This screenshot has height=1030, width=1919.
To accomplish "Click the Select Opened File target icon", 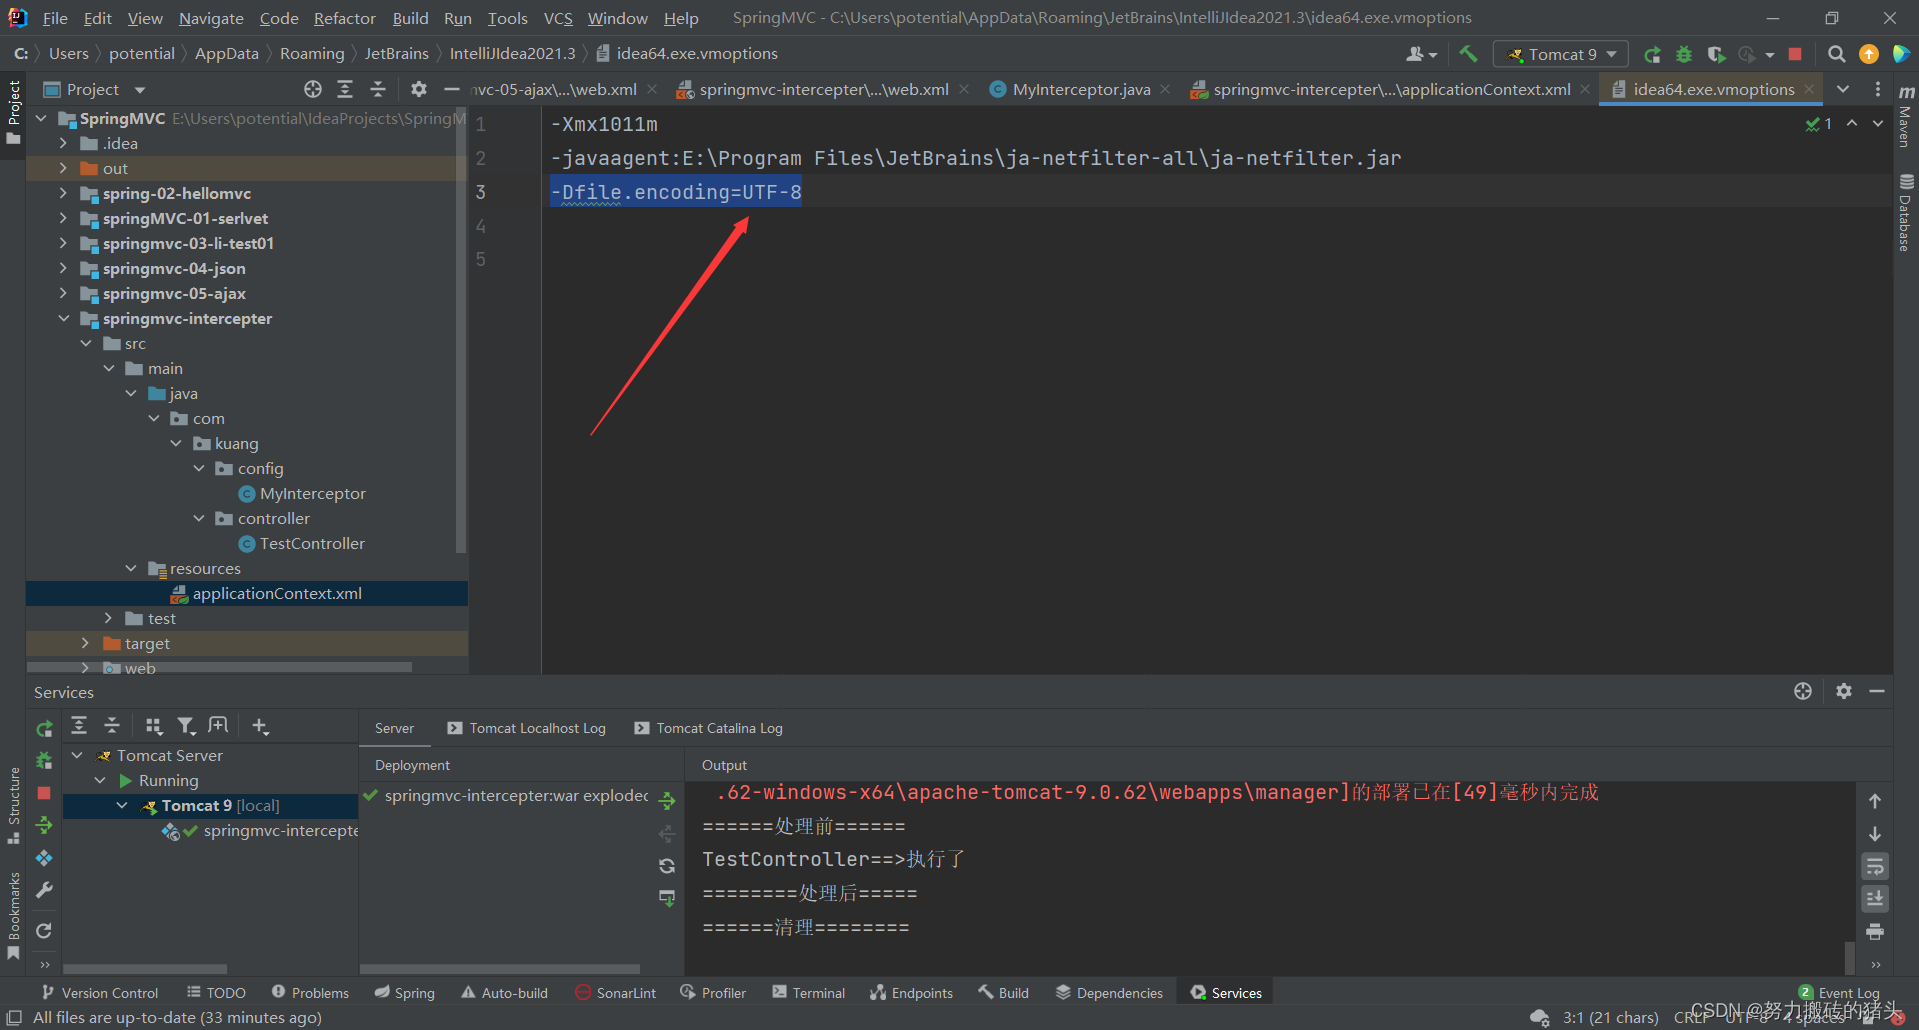I will tap(313, 89).
